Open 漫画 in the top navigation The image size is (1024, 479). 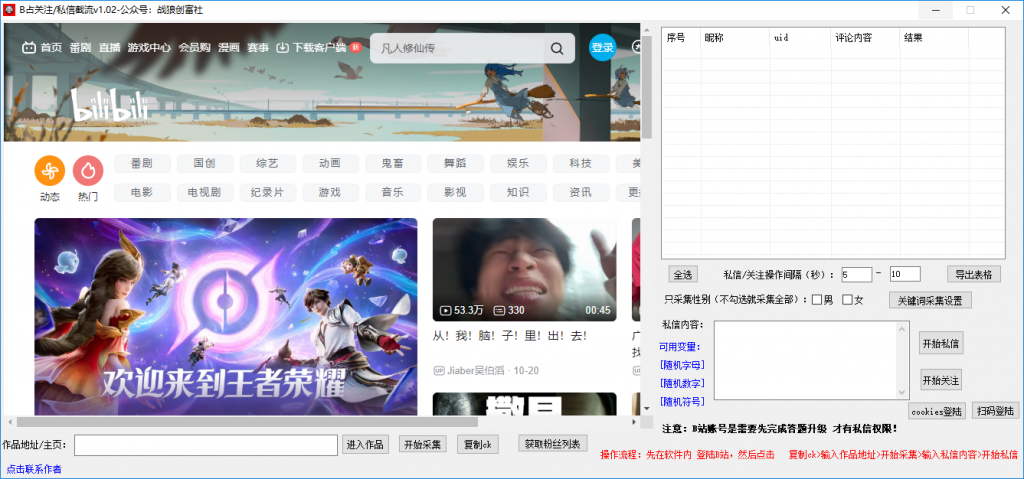(229, 48)
